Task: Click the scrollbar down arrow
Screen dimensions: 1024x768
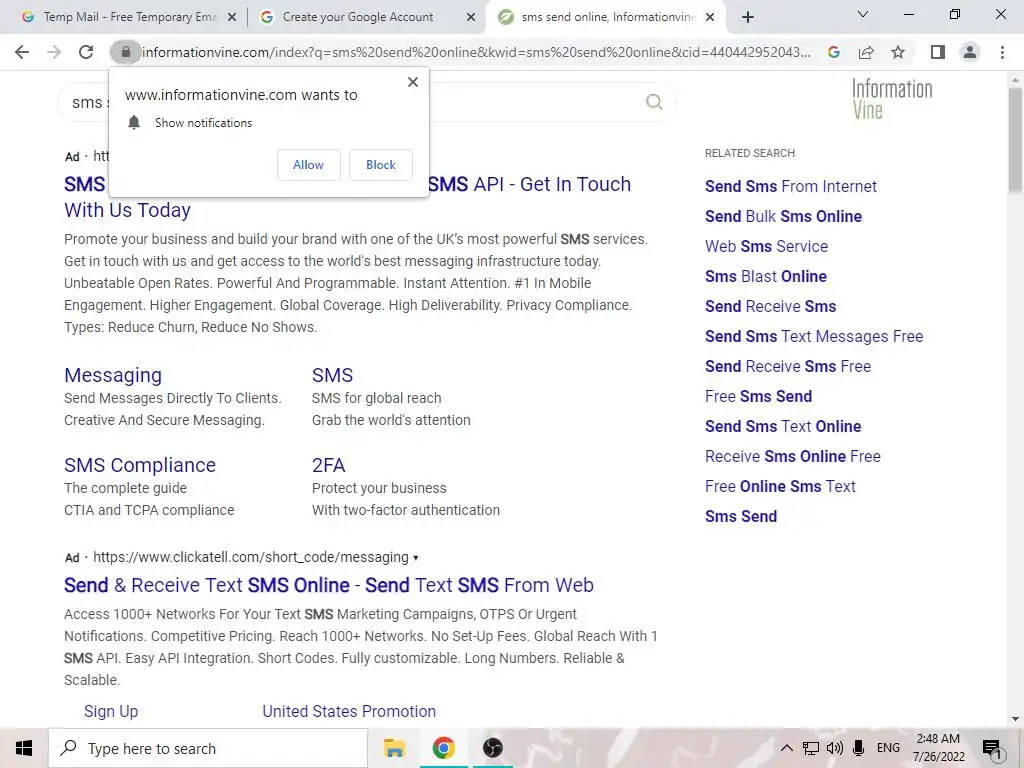Action: 1015,719
